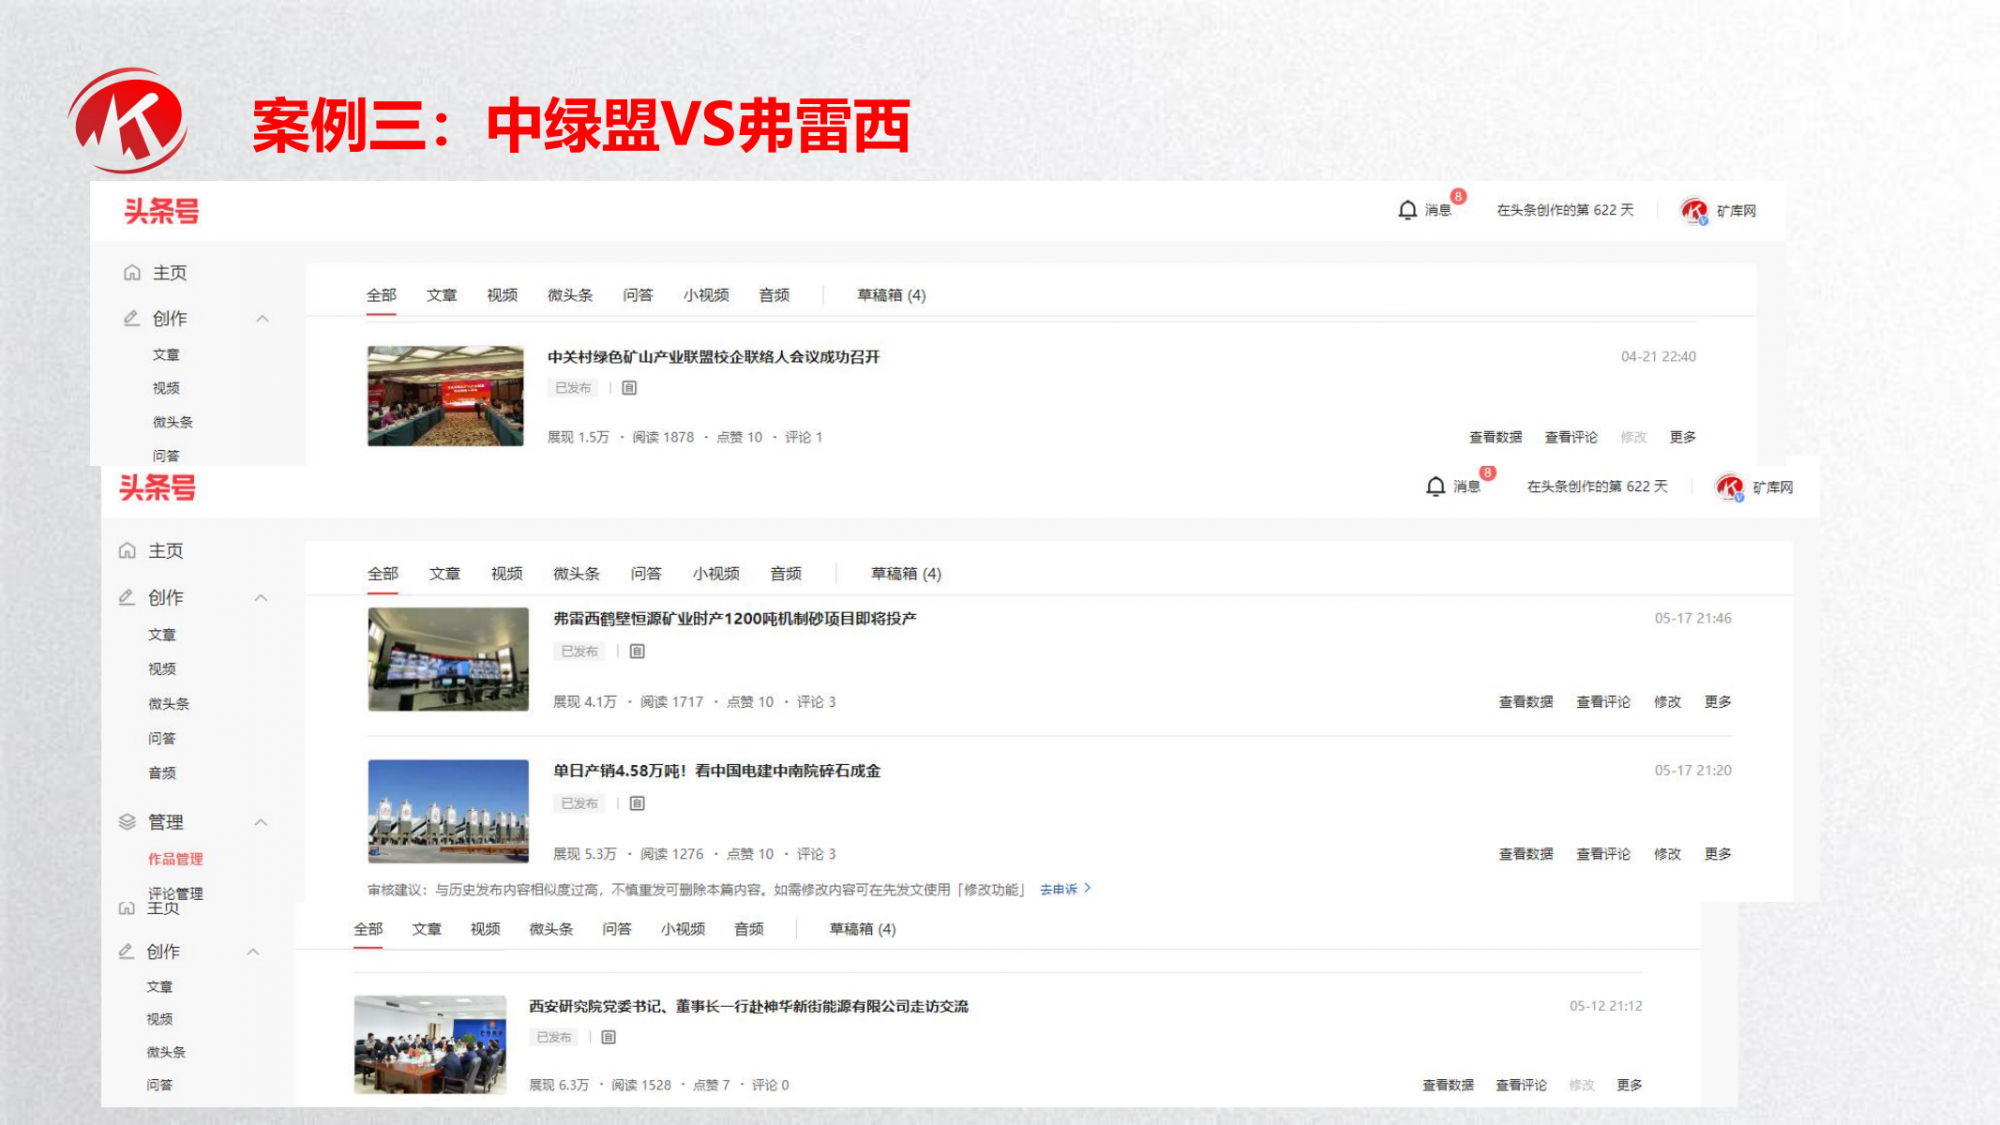Select the 问答 tab above the 弗雷西 article

[646, 573]
